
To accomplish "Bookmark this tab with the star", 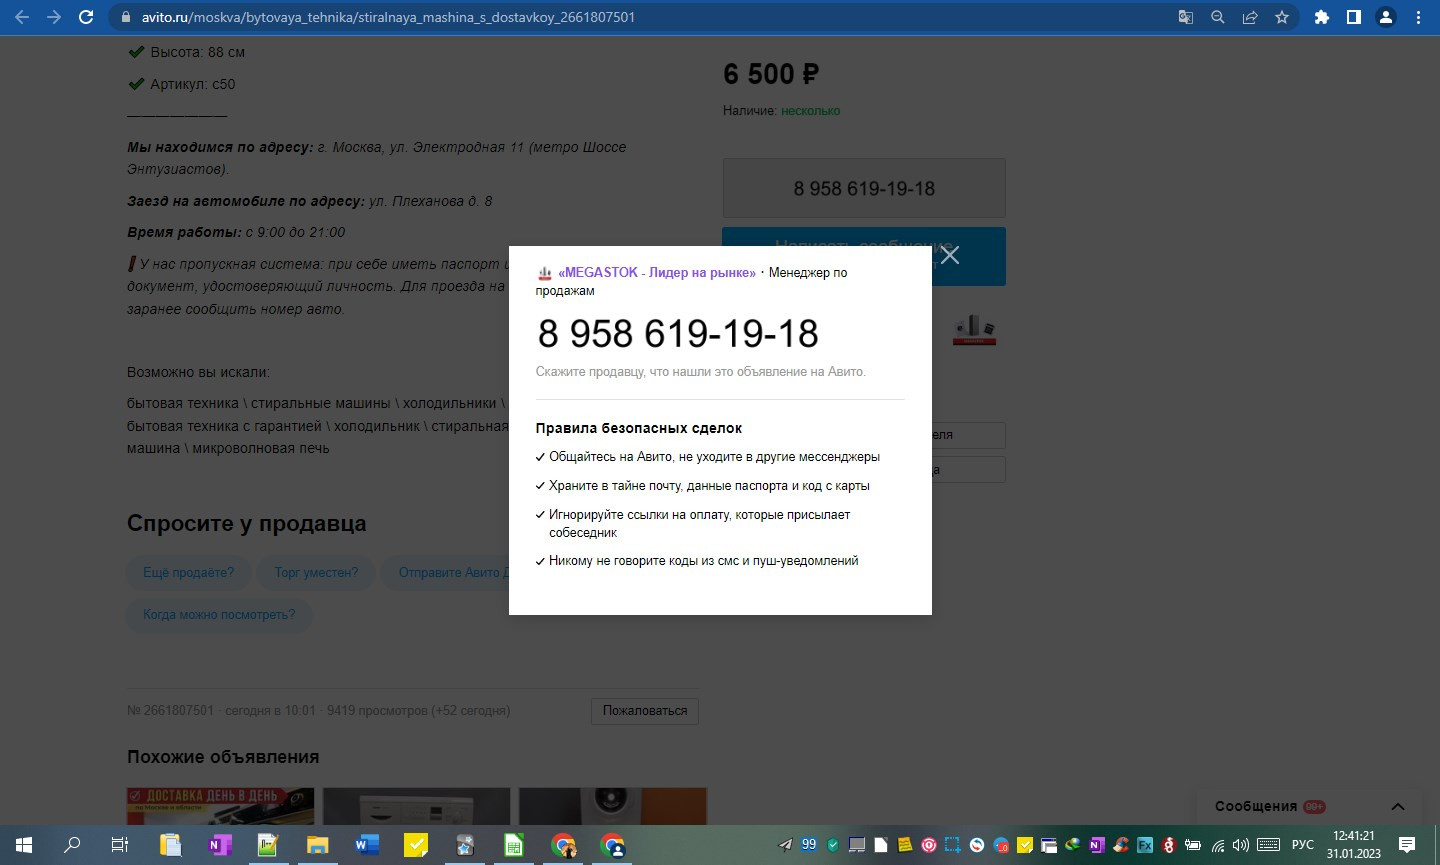I will click(1282, 17).
